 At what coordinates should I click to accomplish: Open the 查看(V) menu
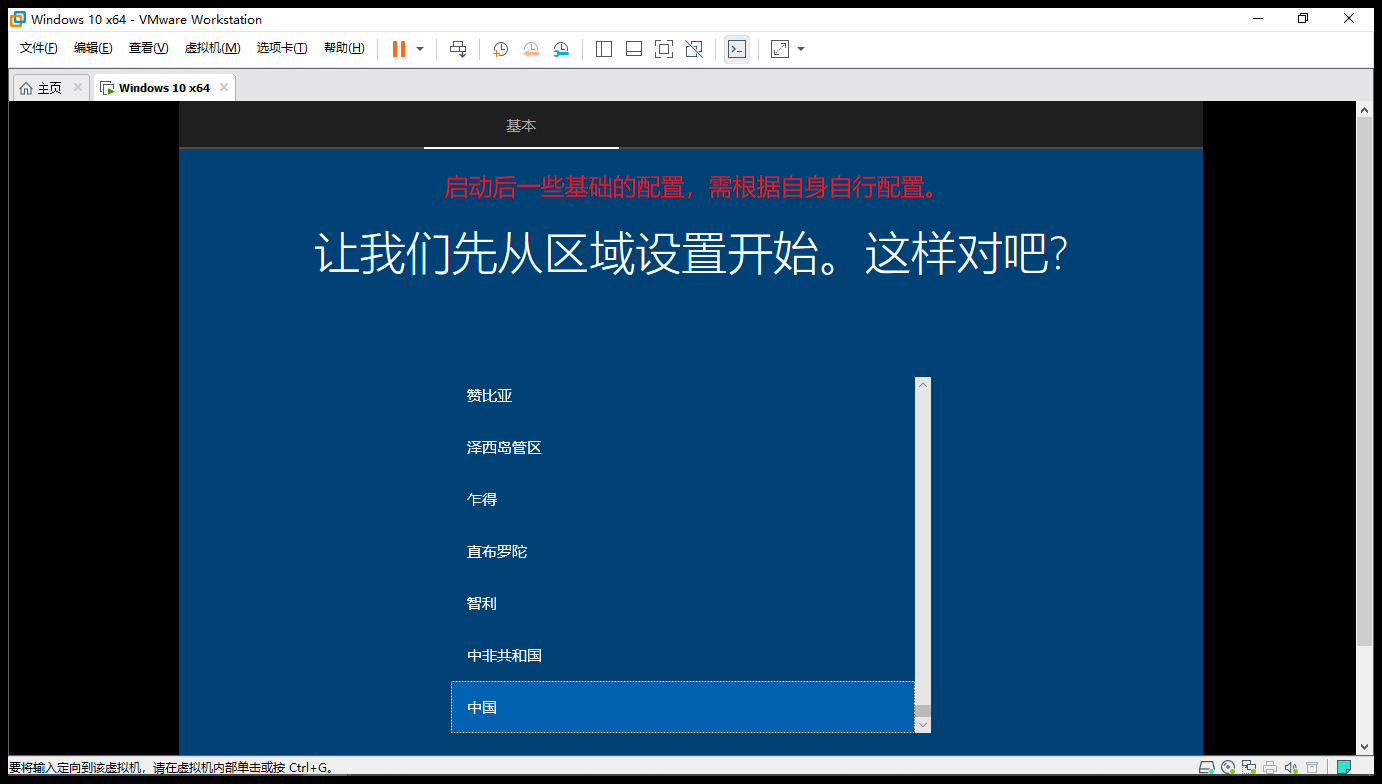point(148,48)
